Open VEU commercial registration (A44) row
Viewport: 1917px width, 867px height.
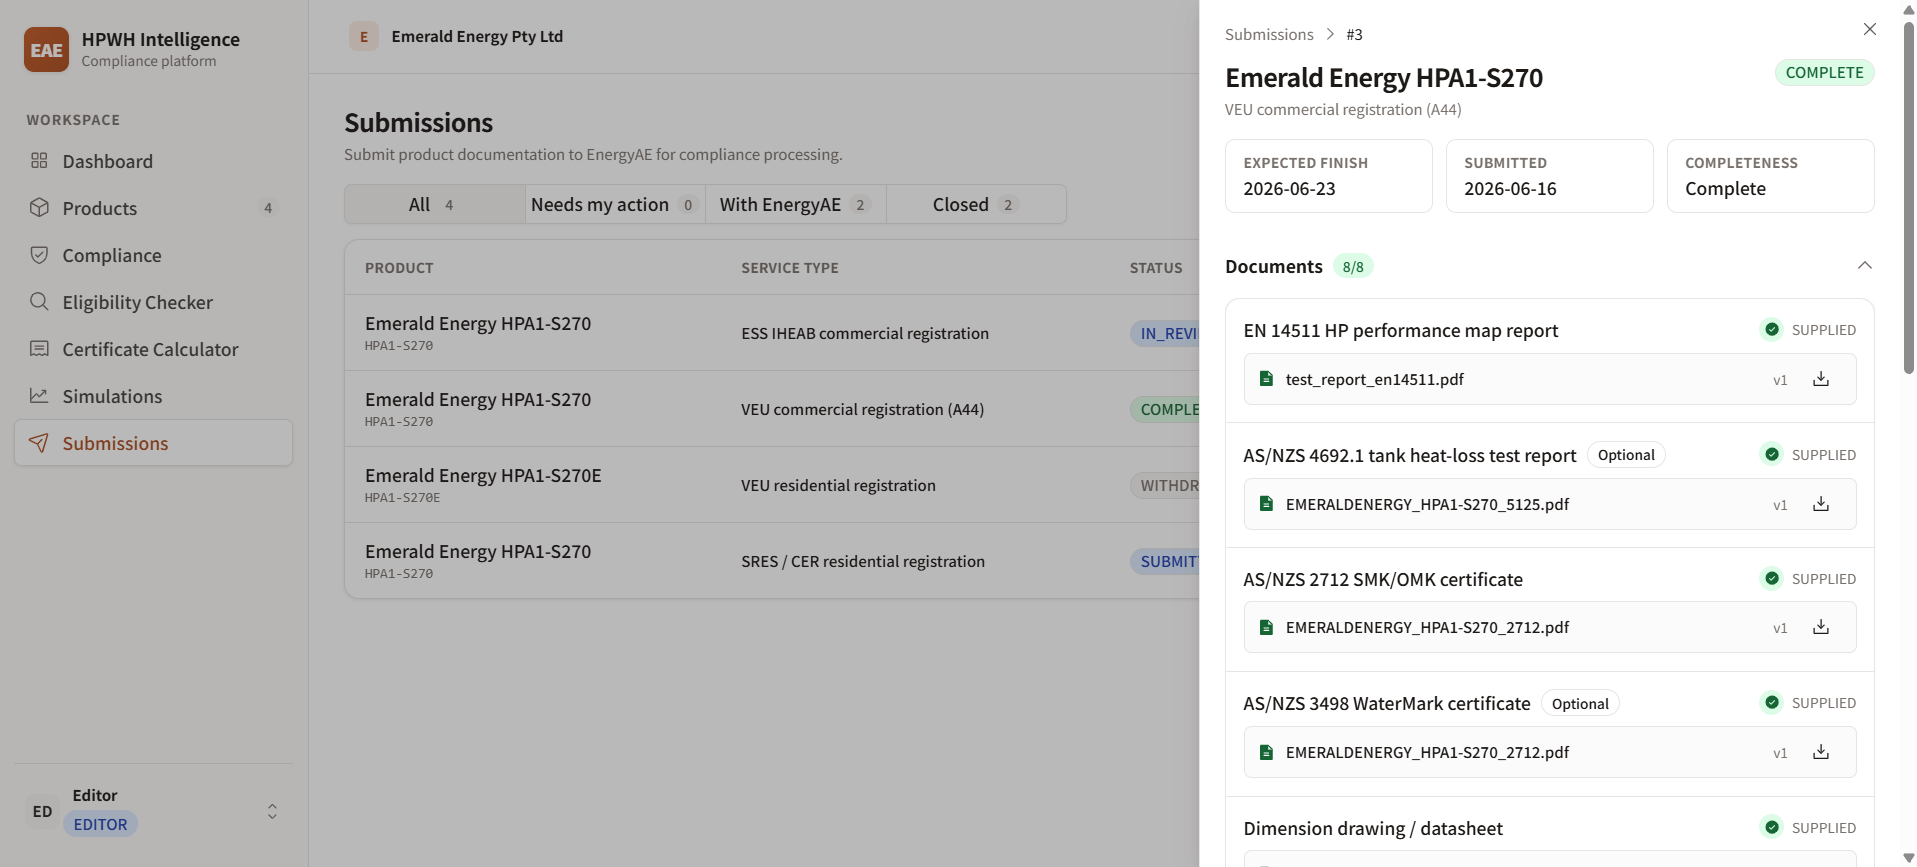coord(772,409)
